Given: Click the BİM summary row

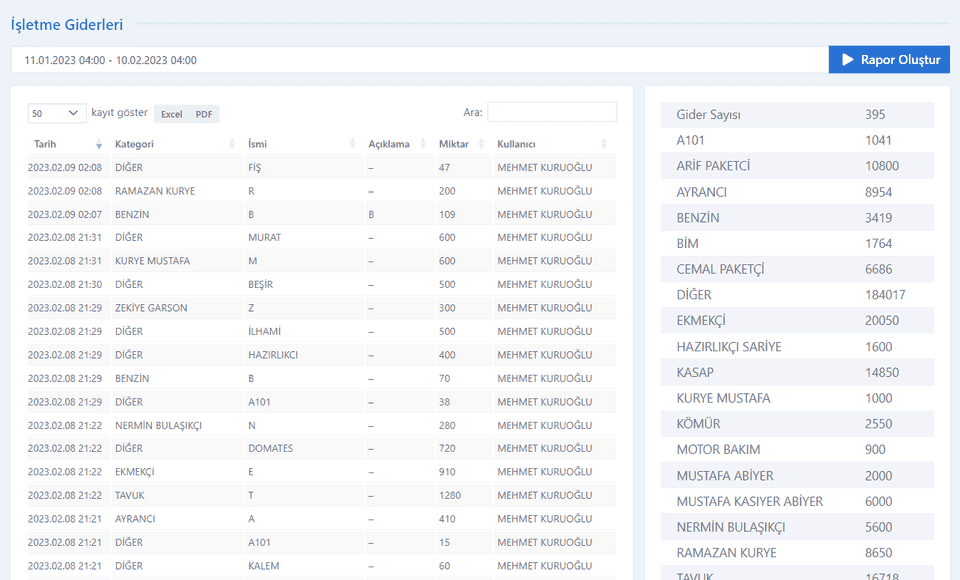Looking at the screenshot, I should click(797, 243).
